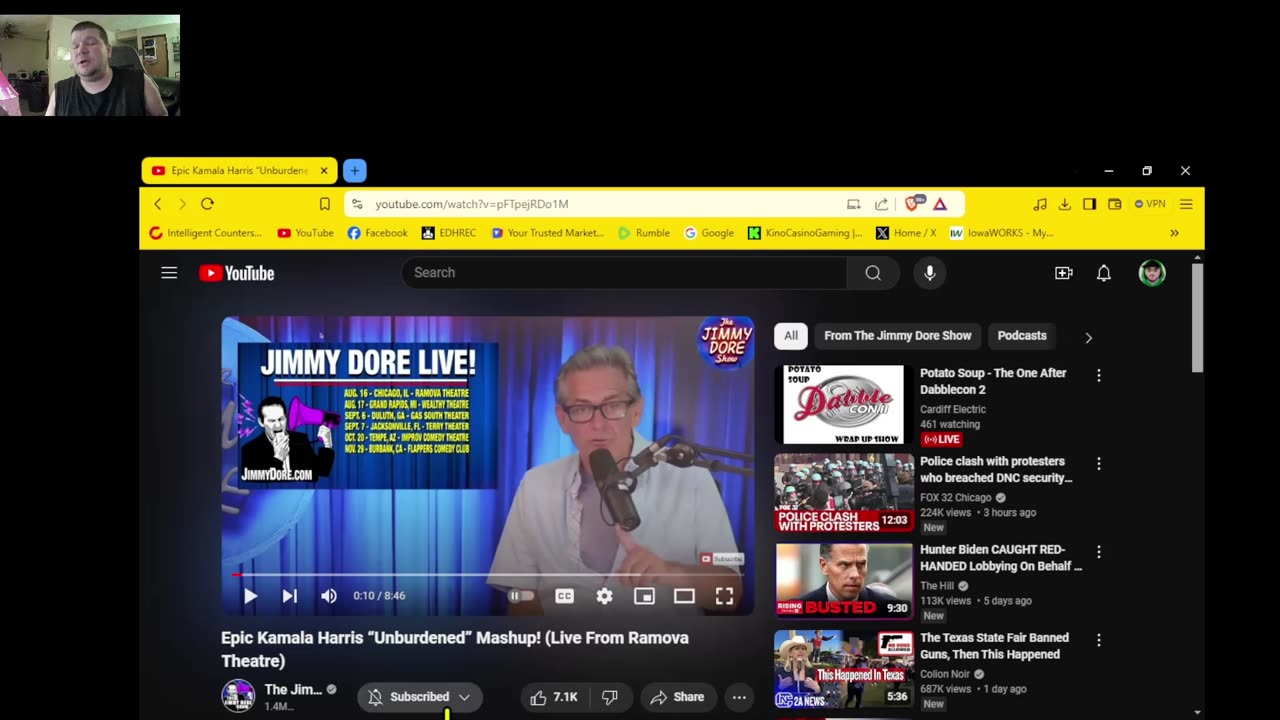This screenshot has height=720, width=1280.
Task: Enter full screen mode
Action: point(724,596)
